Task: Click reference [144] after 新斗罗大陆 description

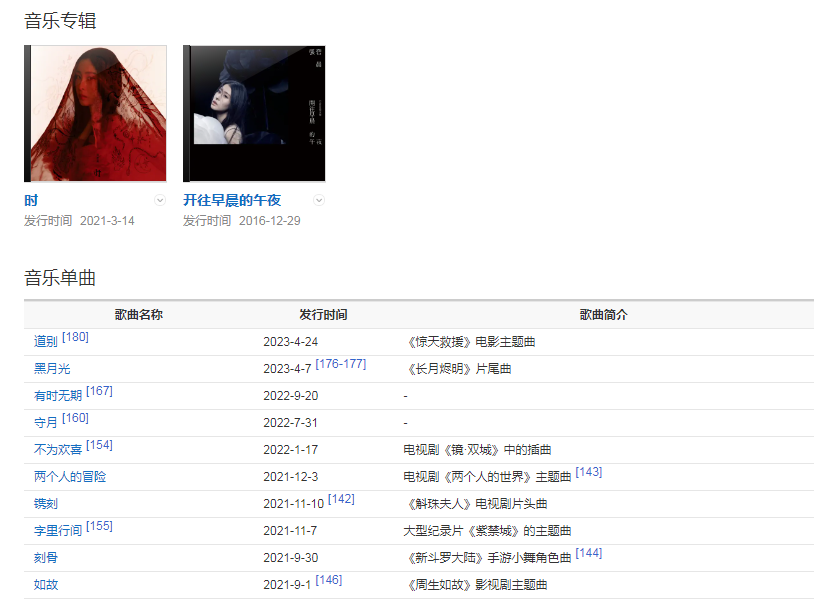Action: click(588, 553)
